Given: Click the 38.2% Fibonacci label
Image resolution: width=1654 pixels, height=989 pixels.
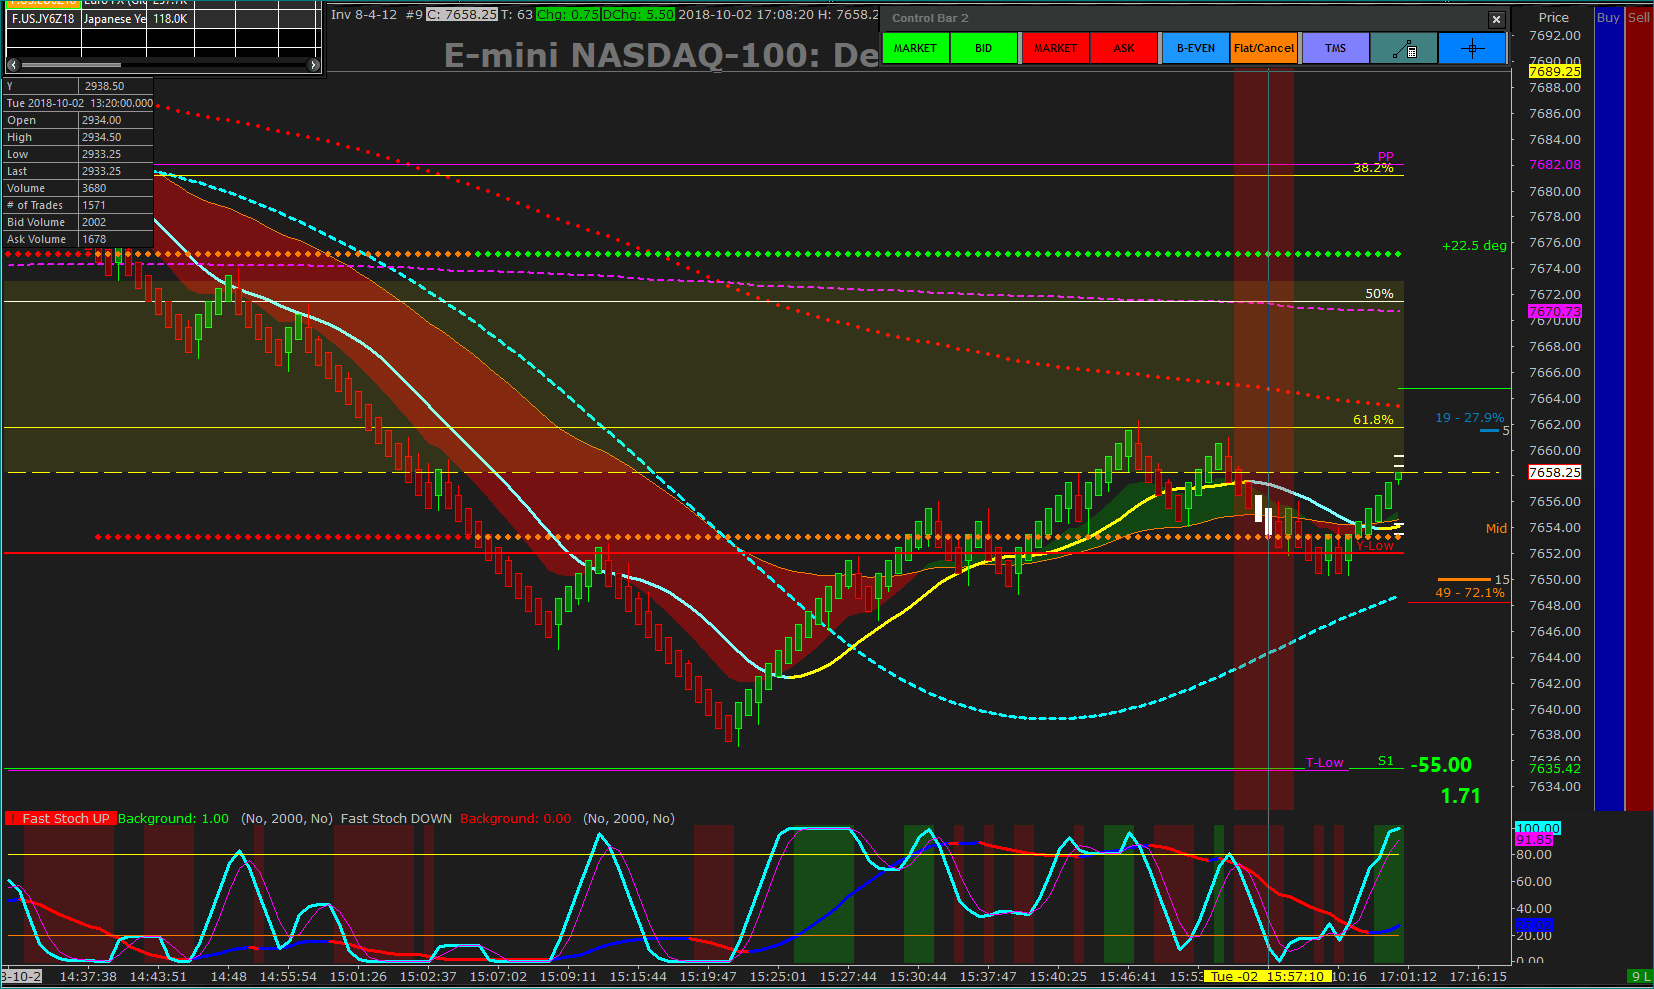Looking at the screenshot, I should (1373, 168).
